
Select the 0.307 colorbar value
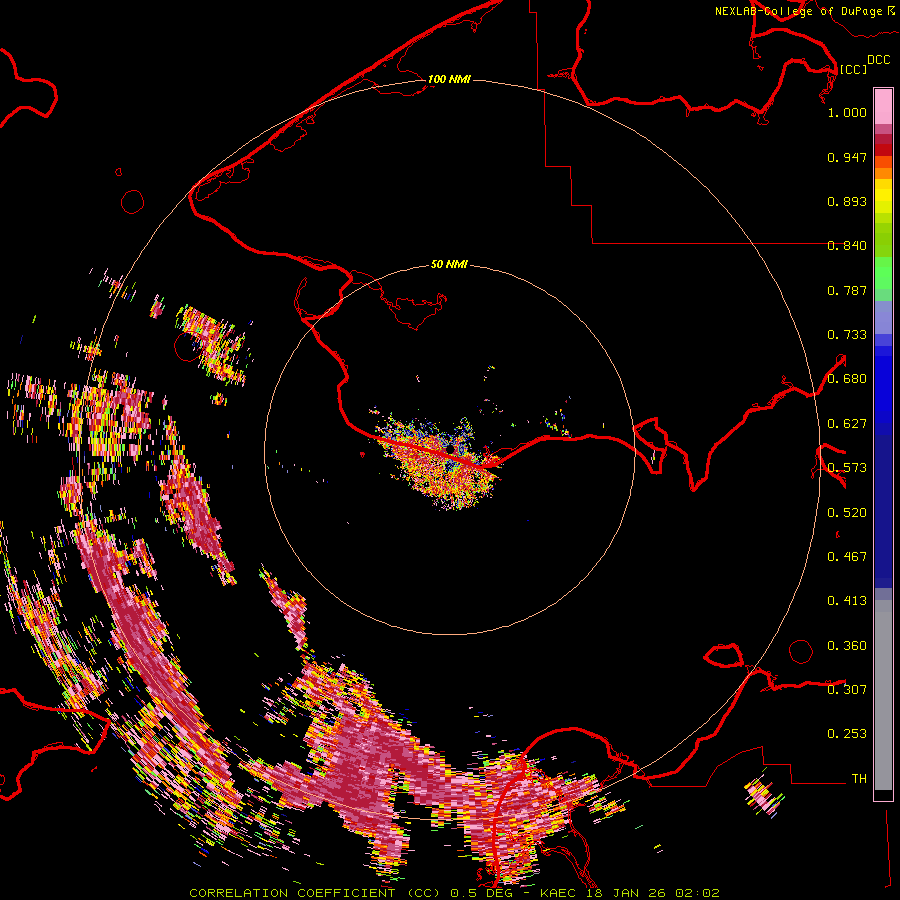(x=847, y=689)
